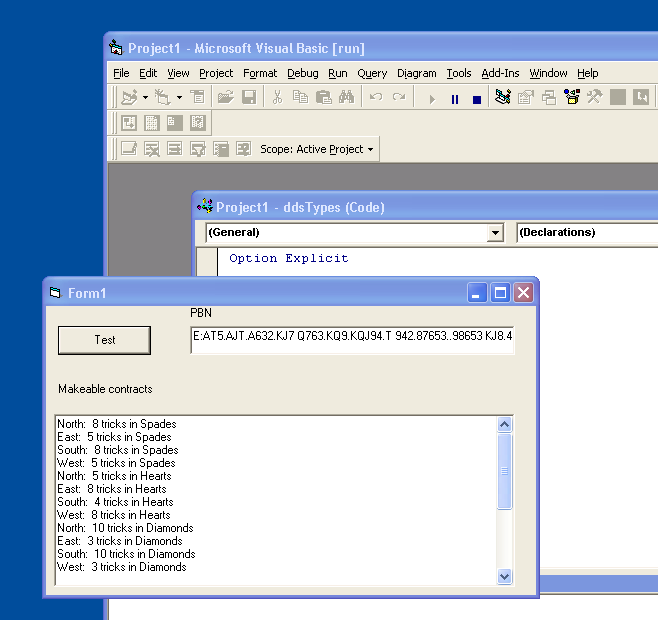Open the Properties Window icon
Viewport: 658px width, 620px height.
point(526,97)
